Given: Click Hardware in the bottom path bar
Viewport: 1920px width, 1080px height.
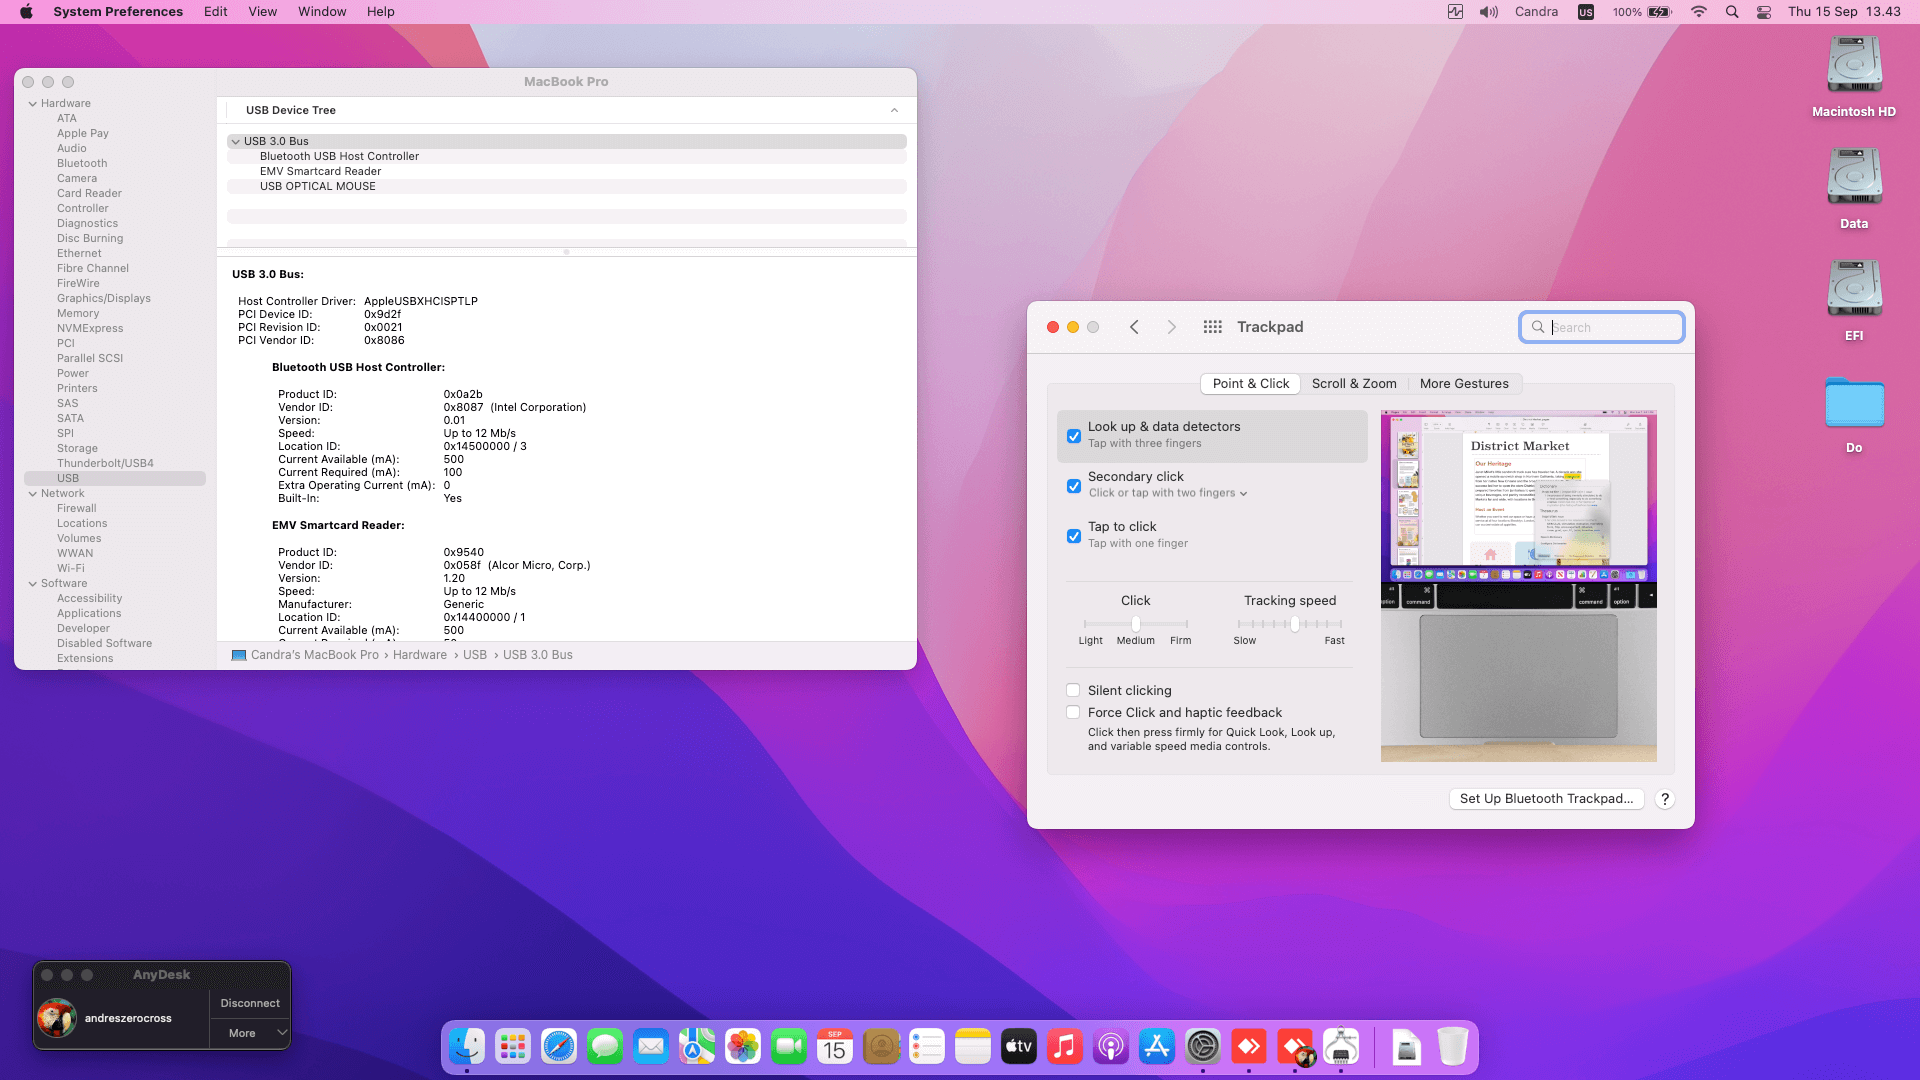Looking at the screenshot, I should (x=420, y=655).
